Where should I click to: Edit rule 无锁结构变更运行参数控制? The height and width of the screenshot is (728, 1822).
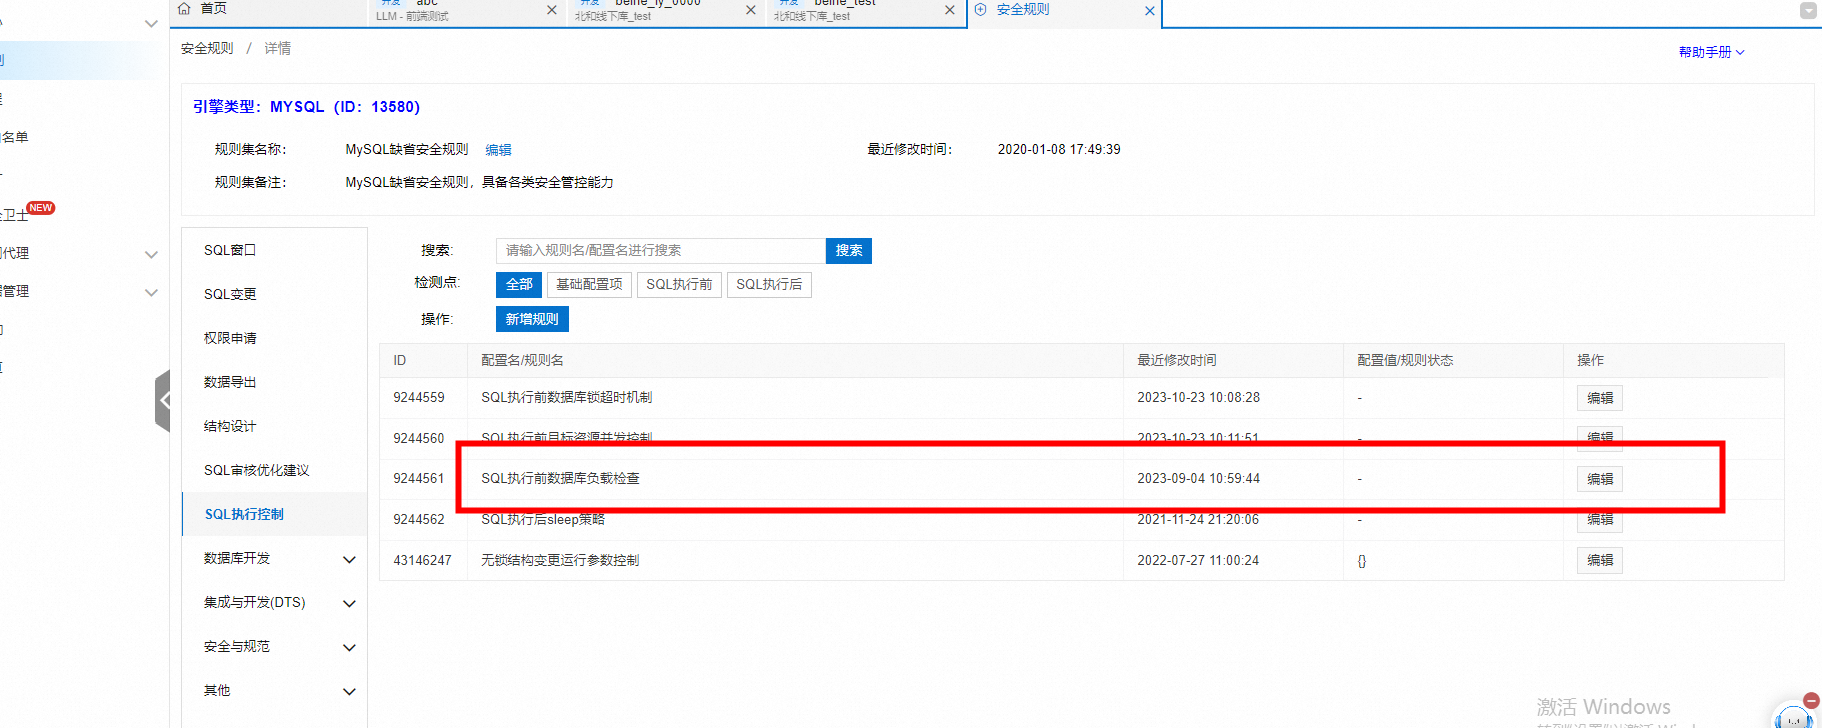pyautogui.click(x=1600, y=561)
